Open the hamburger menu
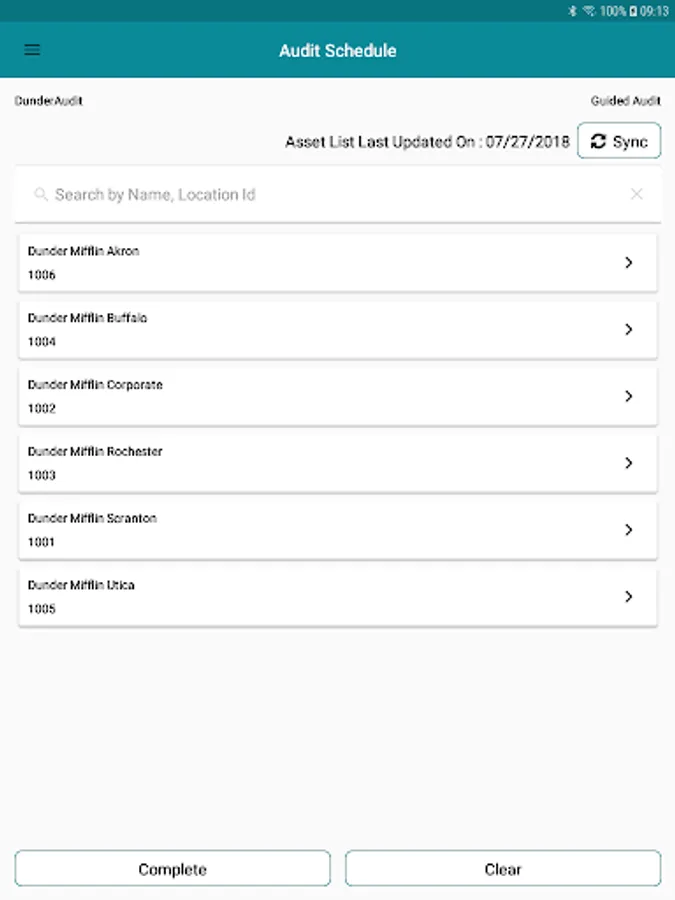This screenshot has height=900, width=675. coord(32,50)
